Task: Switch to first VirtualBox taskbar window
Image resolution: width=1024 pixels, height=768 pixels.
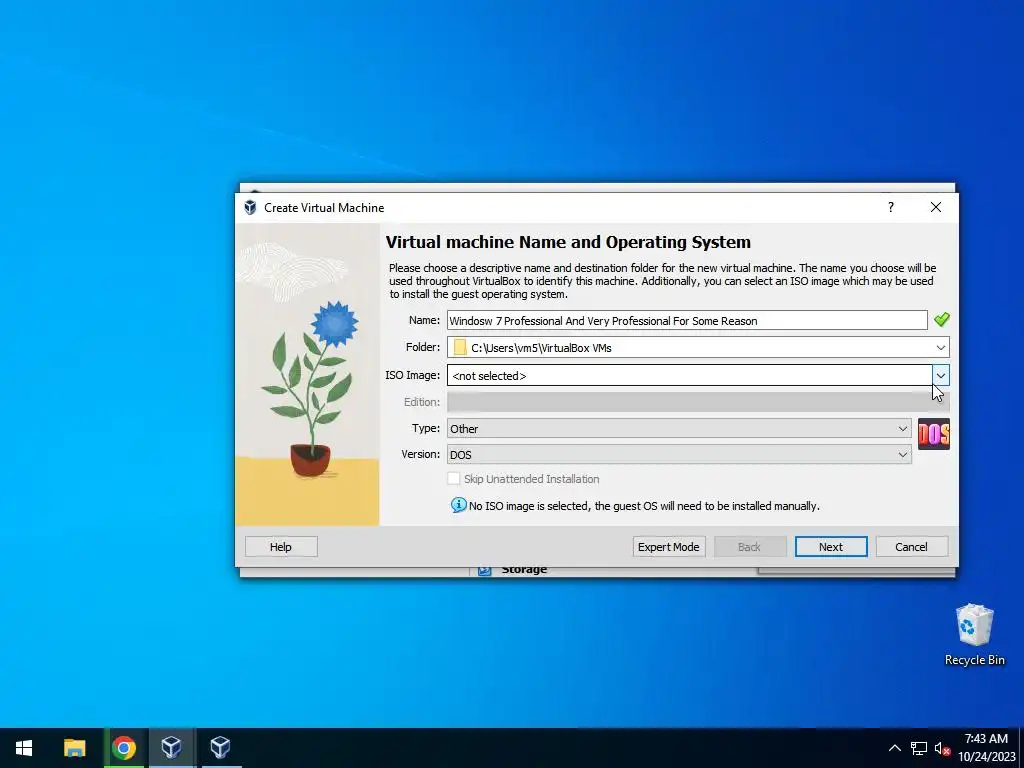Action: [x=171, y=748]
